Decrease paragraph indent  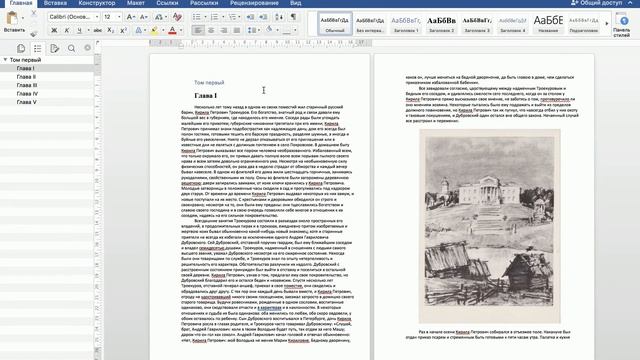(x=250, y=17)
